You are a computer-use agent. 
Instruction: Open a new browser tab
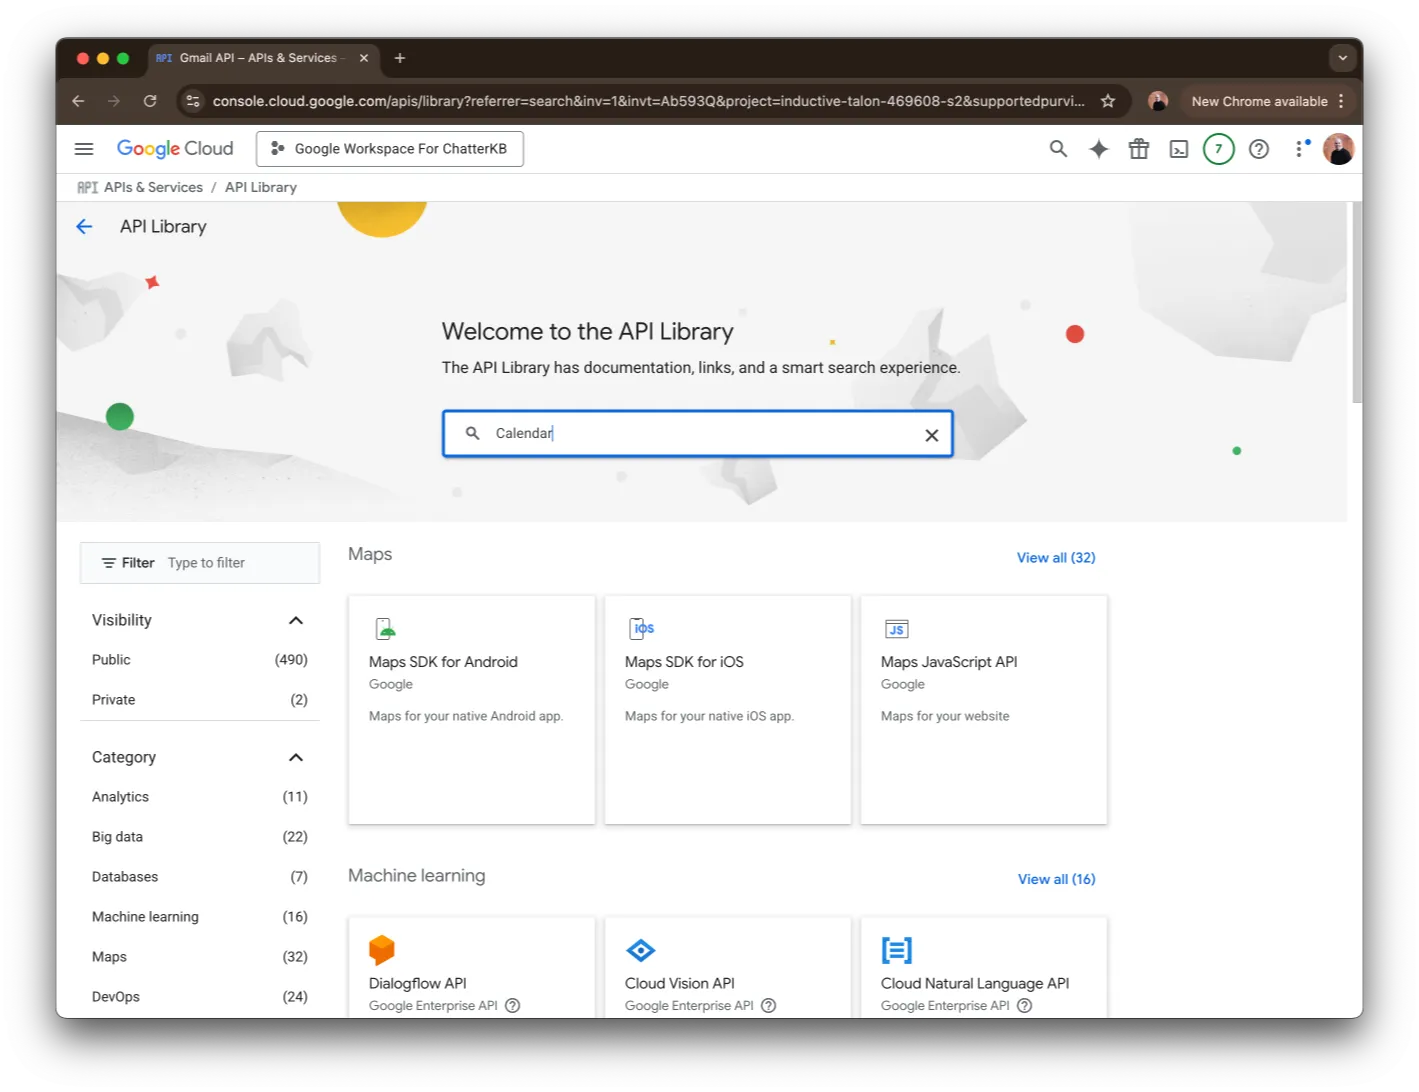point(400,58)
